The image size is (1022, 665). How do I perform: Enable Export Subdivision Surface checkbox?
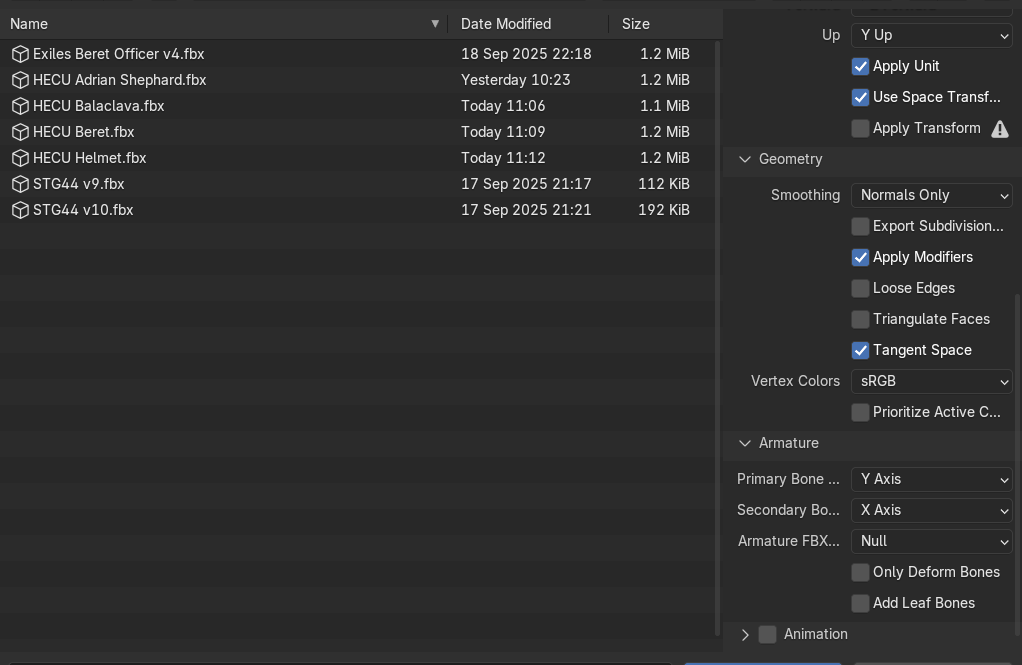(x=860, y=226)
